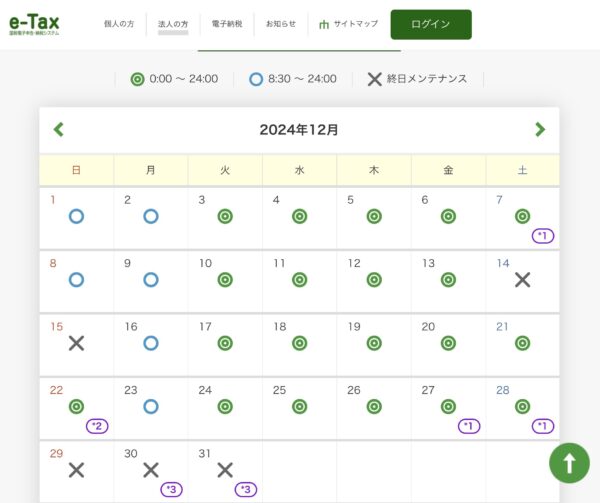This screenshot has height=503, width=600.
Task: Click the sitemap tree icon
Action: tap(324, 24)
